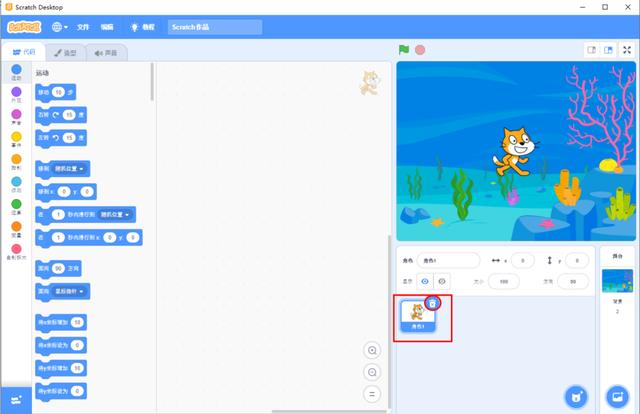This screenshot has height=414, width=640.
Task: Click the zoom in workspace button
Action: (x=373, y=350)
